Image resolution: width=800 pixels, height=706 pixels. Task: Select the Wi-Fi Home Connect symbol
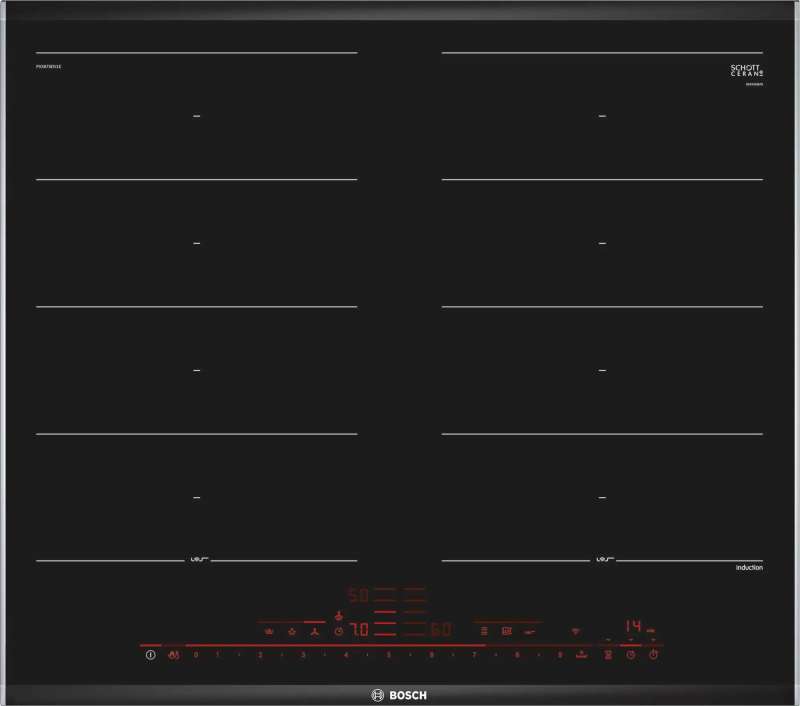point(576,631)
